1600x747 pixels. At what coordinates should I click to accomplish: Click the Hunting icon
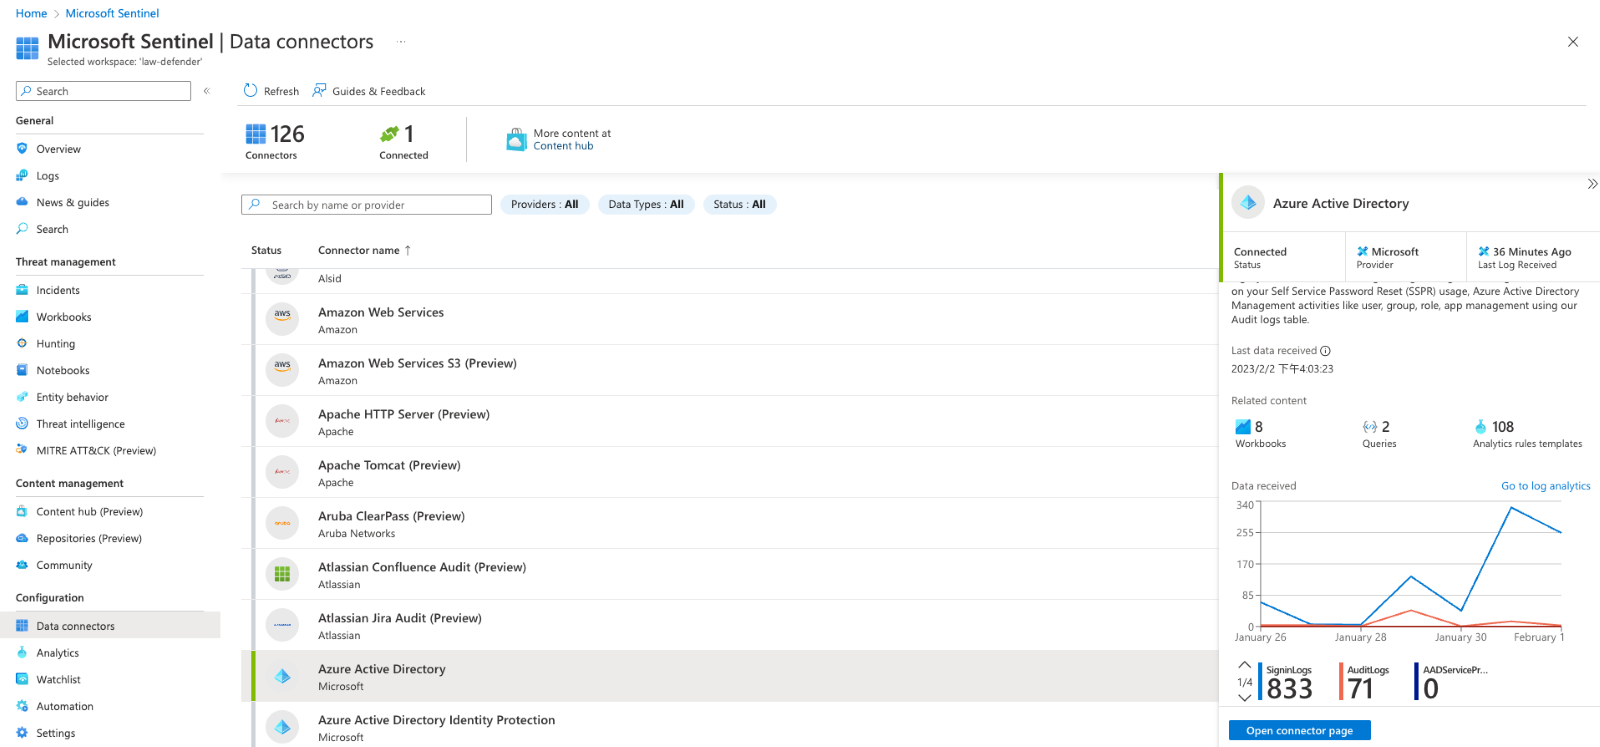pyautogui.click(x=22, y=343)
